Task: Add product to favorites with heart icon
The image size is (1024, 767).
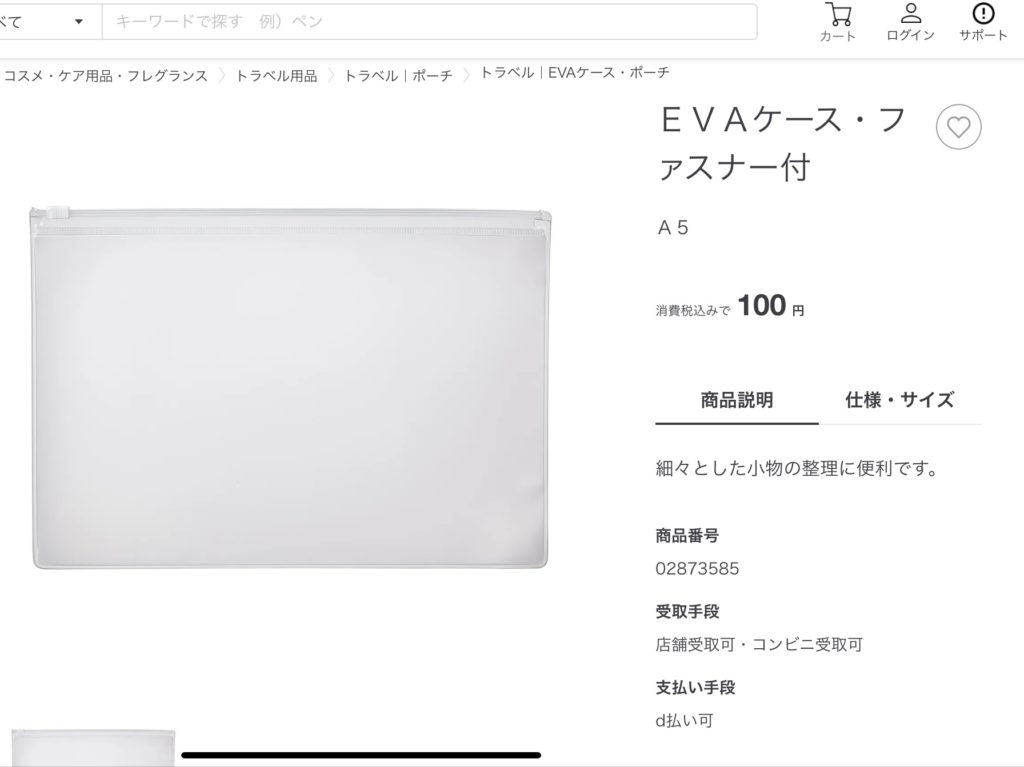Action: pos(958,127)
